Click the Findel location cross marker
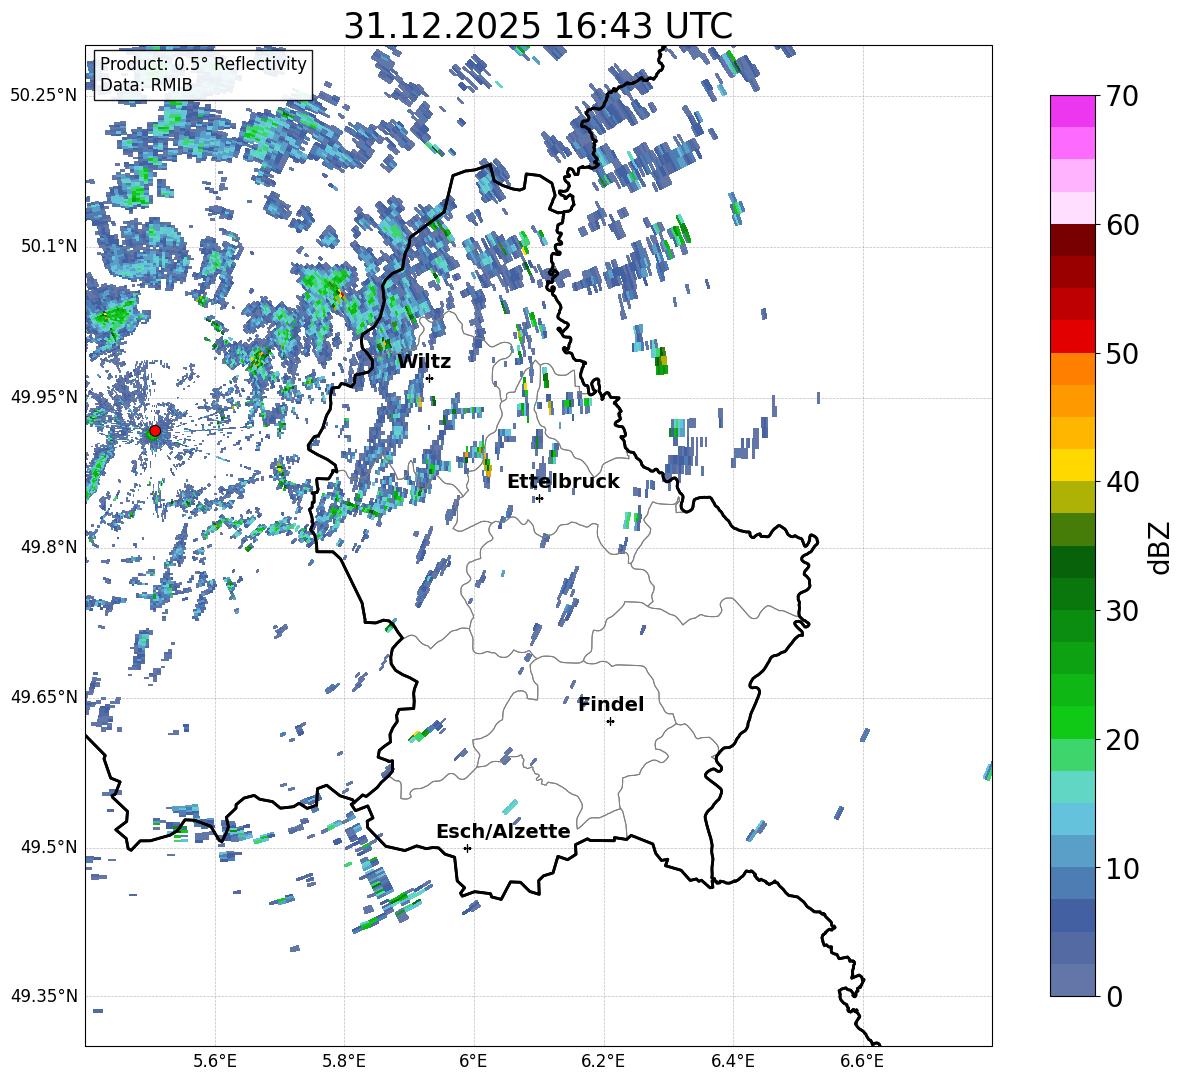1184x1081 pixels. point(610,722)
